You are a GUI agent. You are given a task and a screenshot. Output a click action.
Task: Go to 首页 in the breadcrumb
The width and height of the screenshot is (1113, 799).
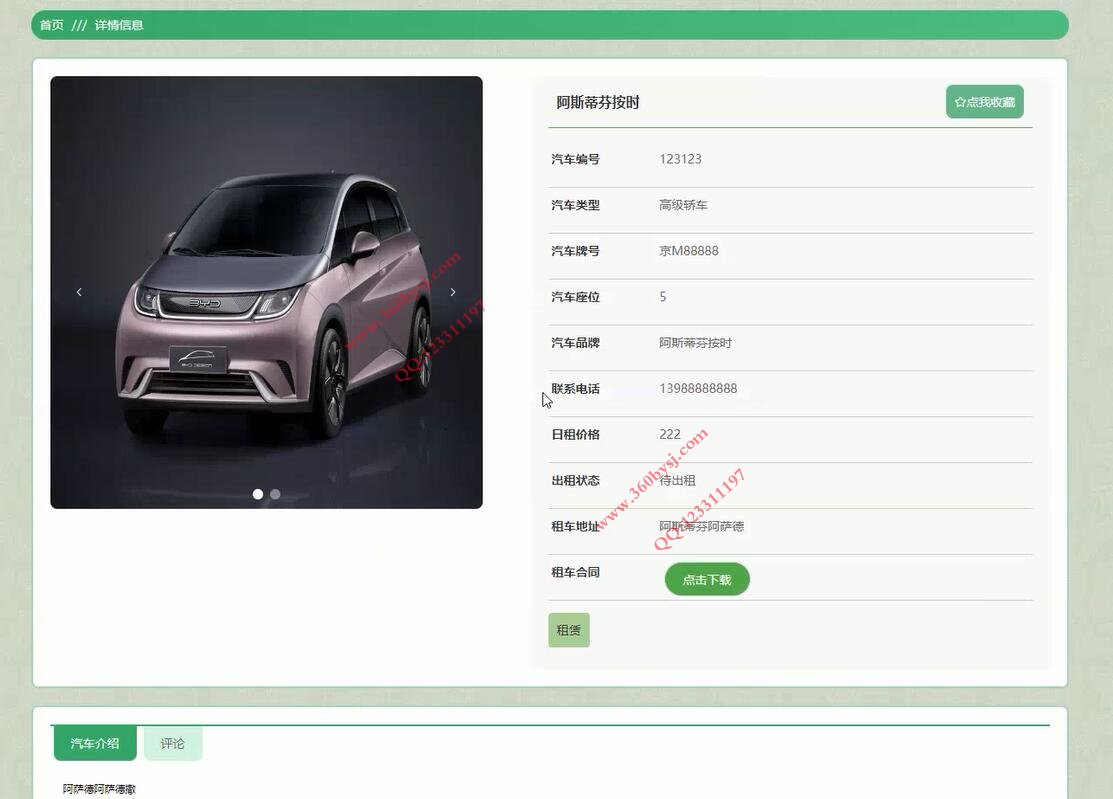(x=51, y=25)
